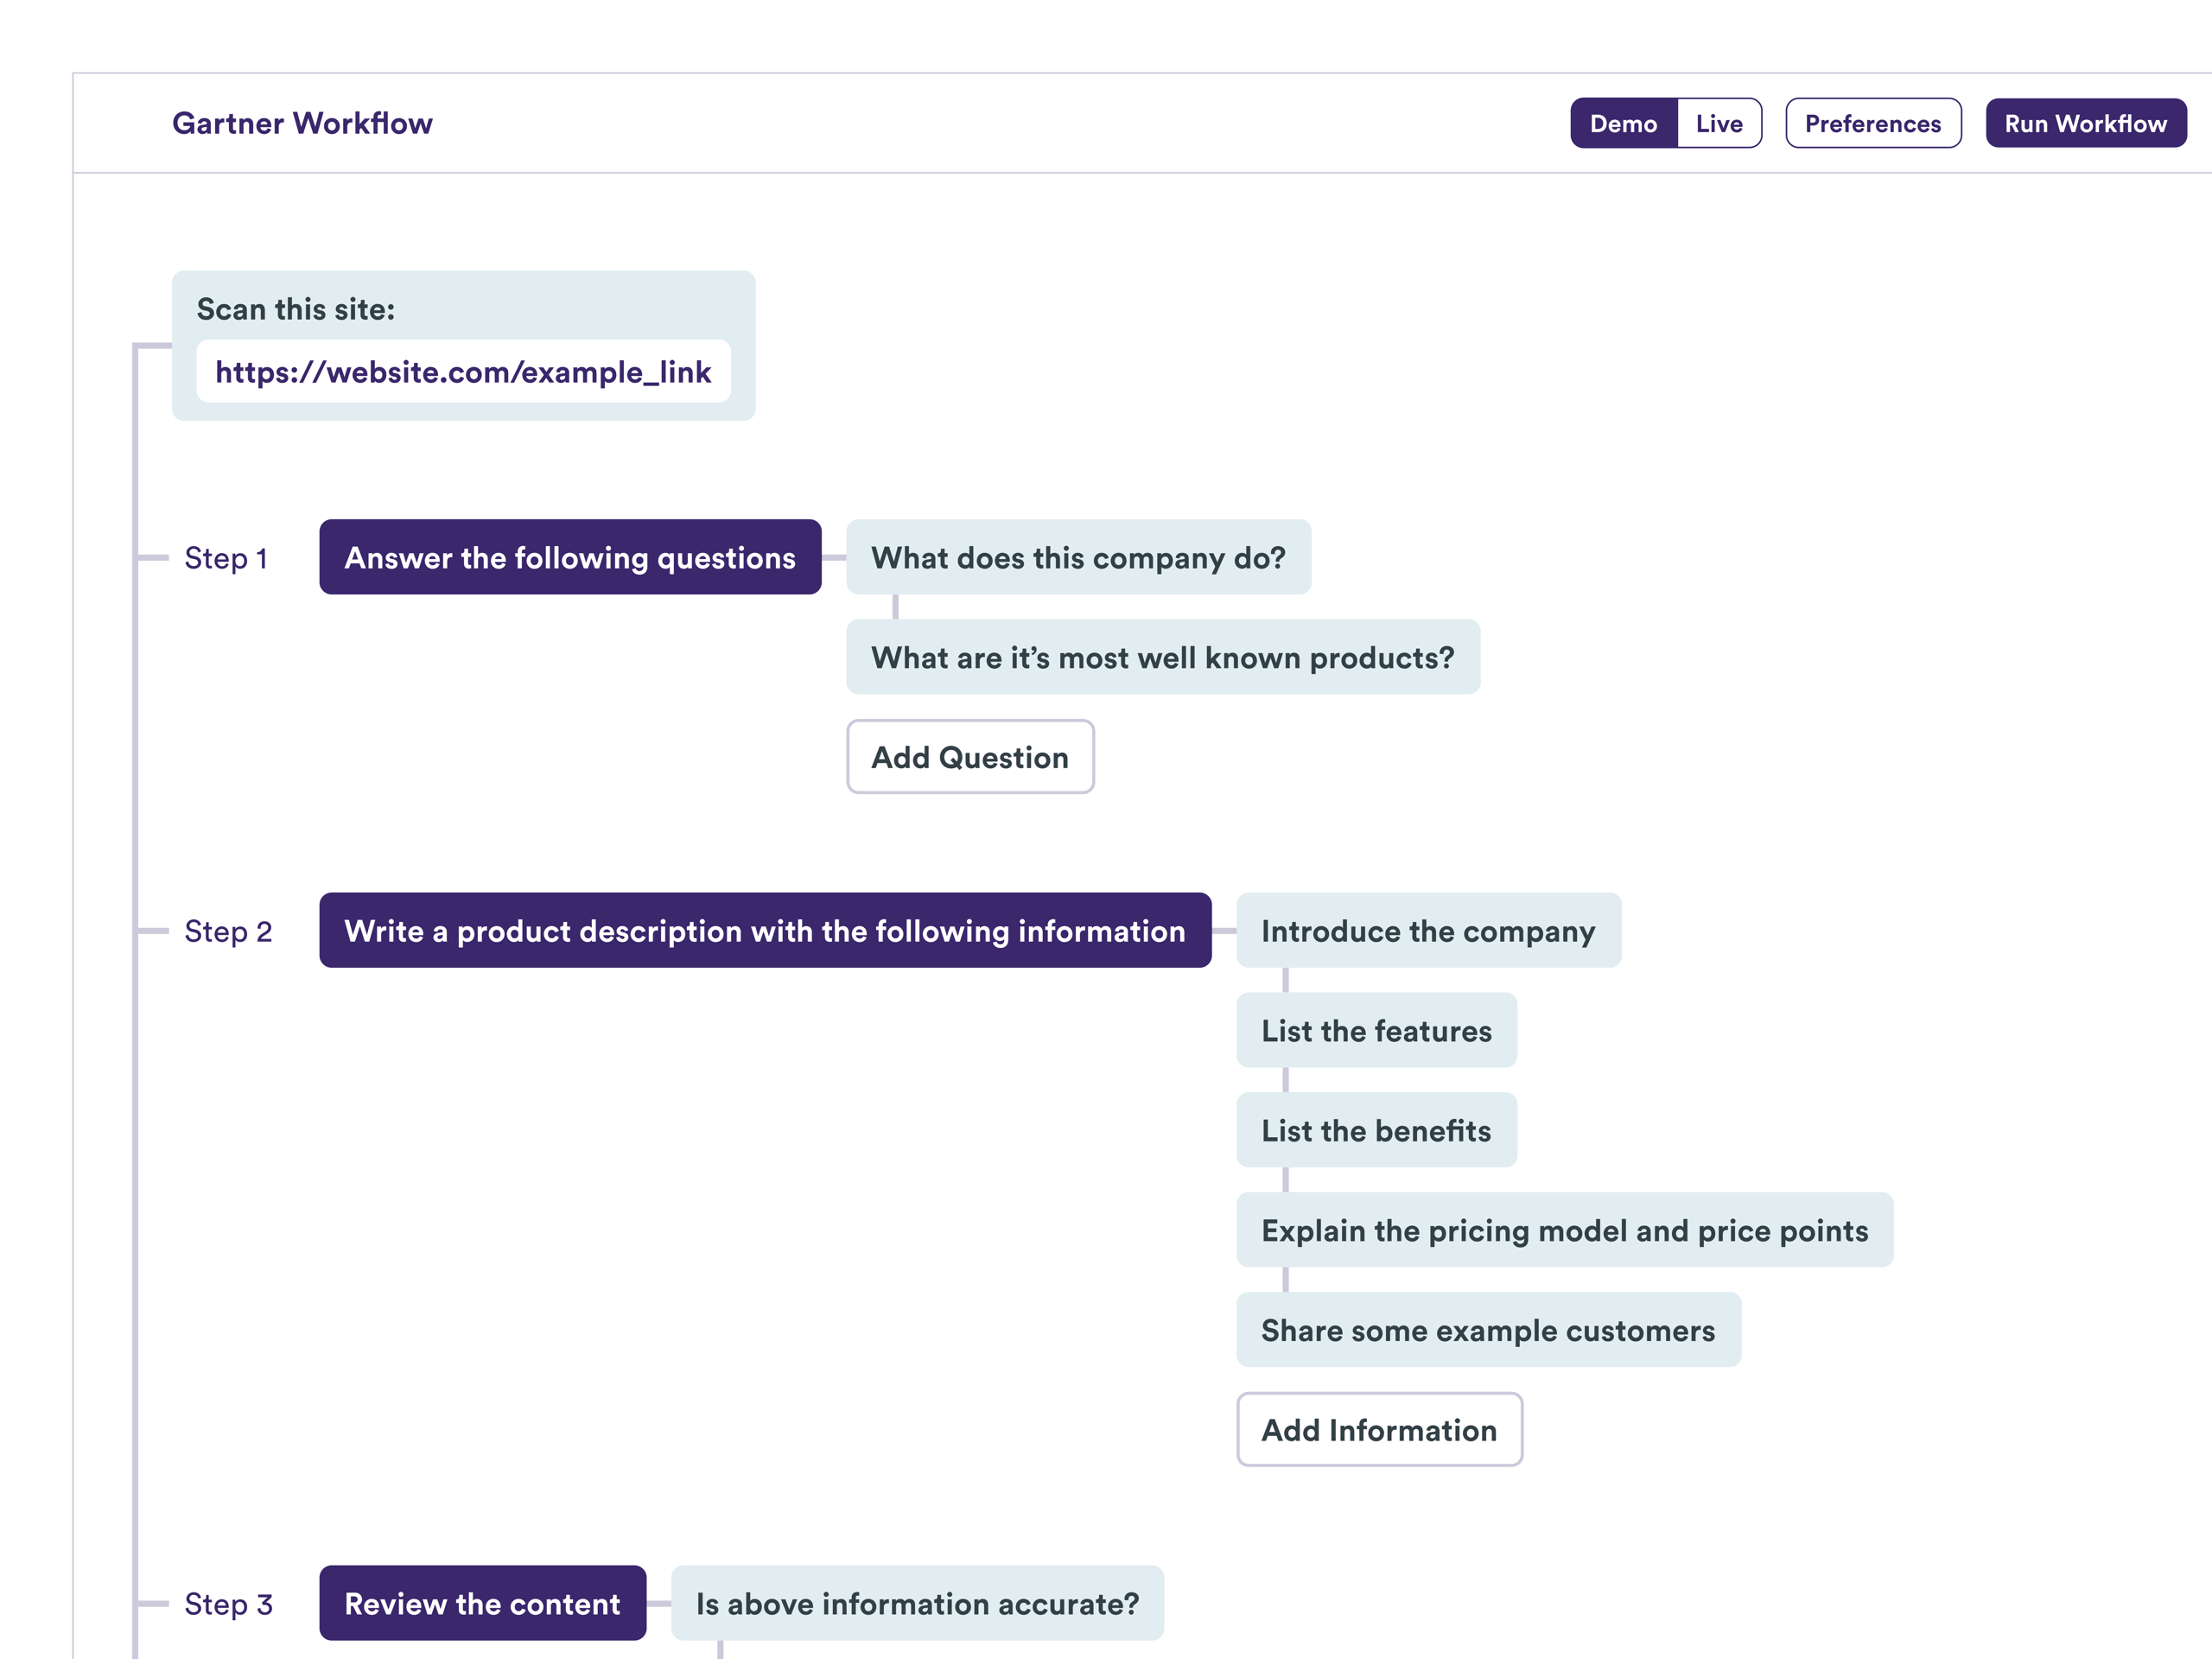Click the Step 2 label
2212x1659 pixels.
228,931
